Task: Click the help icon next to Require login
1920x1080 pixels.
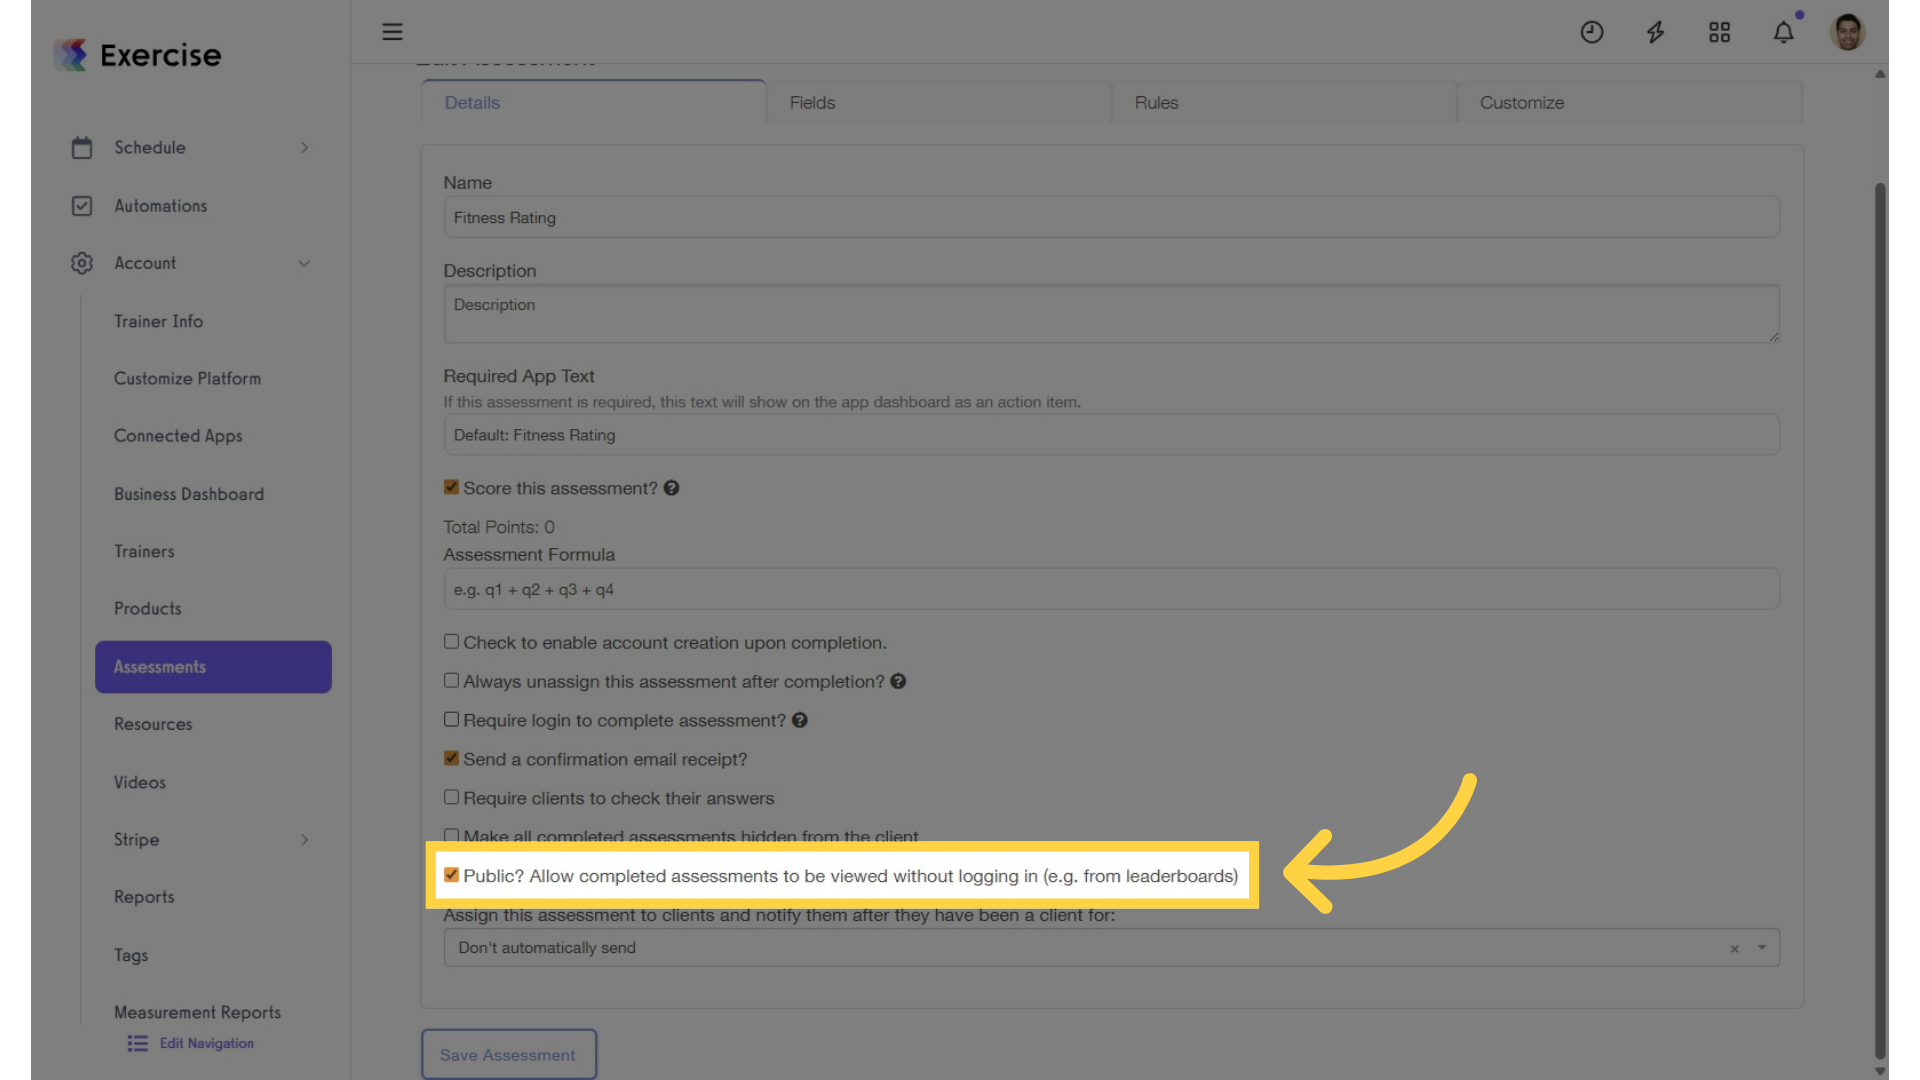Action: pos(799,720)
